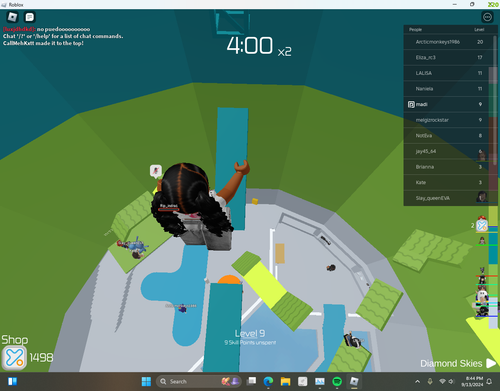Click the 9 Skill Points unspent text
Screen dimensions: 500x391
click(250, 342)
